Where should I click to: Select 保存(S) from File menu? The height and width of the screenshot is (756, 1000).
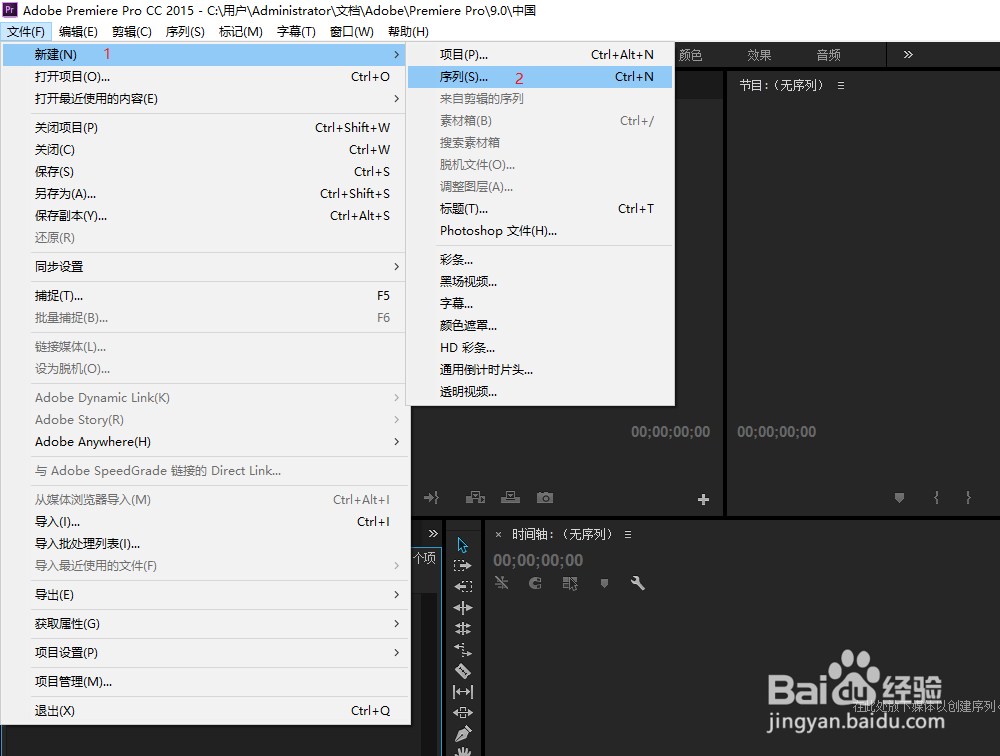pyautogui.click(x=204, y=172)
